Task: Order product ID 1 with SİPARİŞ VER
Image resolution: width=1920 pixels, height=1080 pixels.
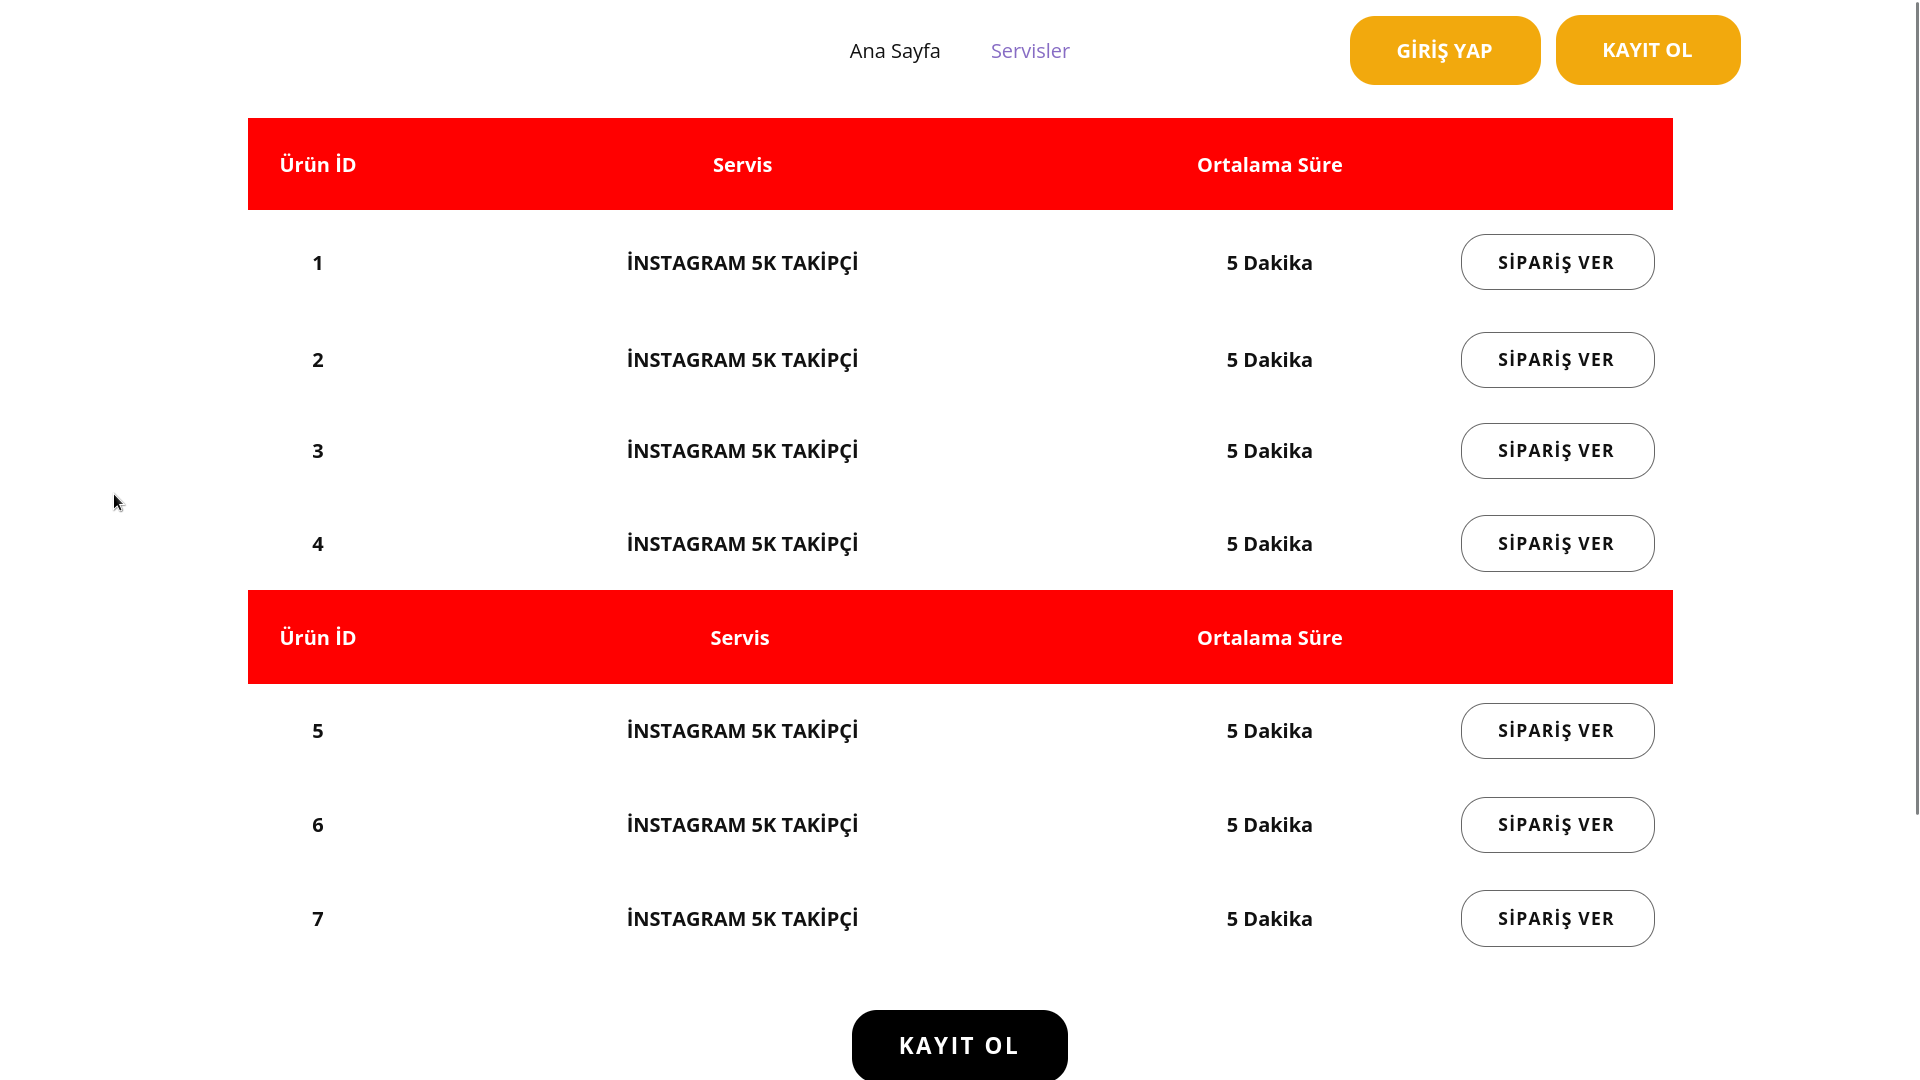Action: pos(1557,262)
